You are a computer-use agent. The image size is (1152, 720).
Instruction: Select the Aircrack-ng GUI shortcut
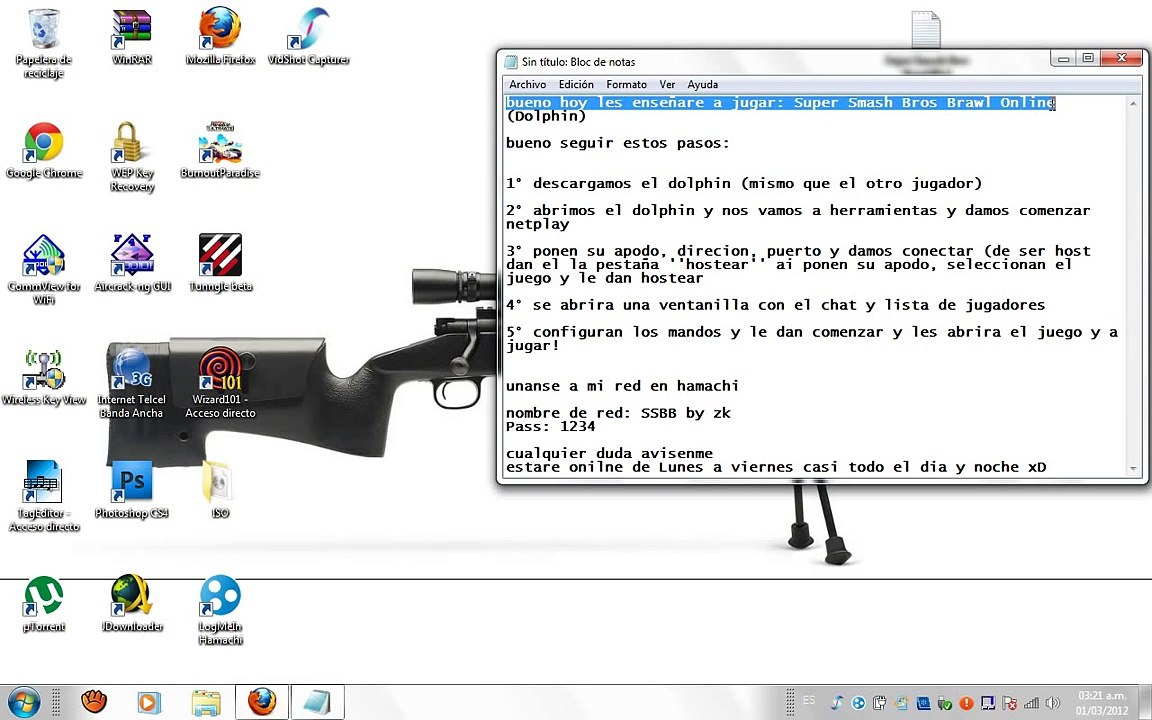click(132, 263)
